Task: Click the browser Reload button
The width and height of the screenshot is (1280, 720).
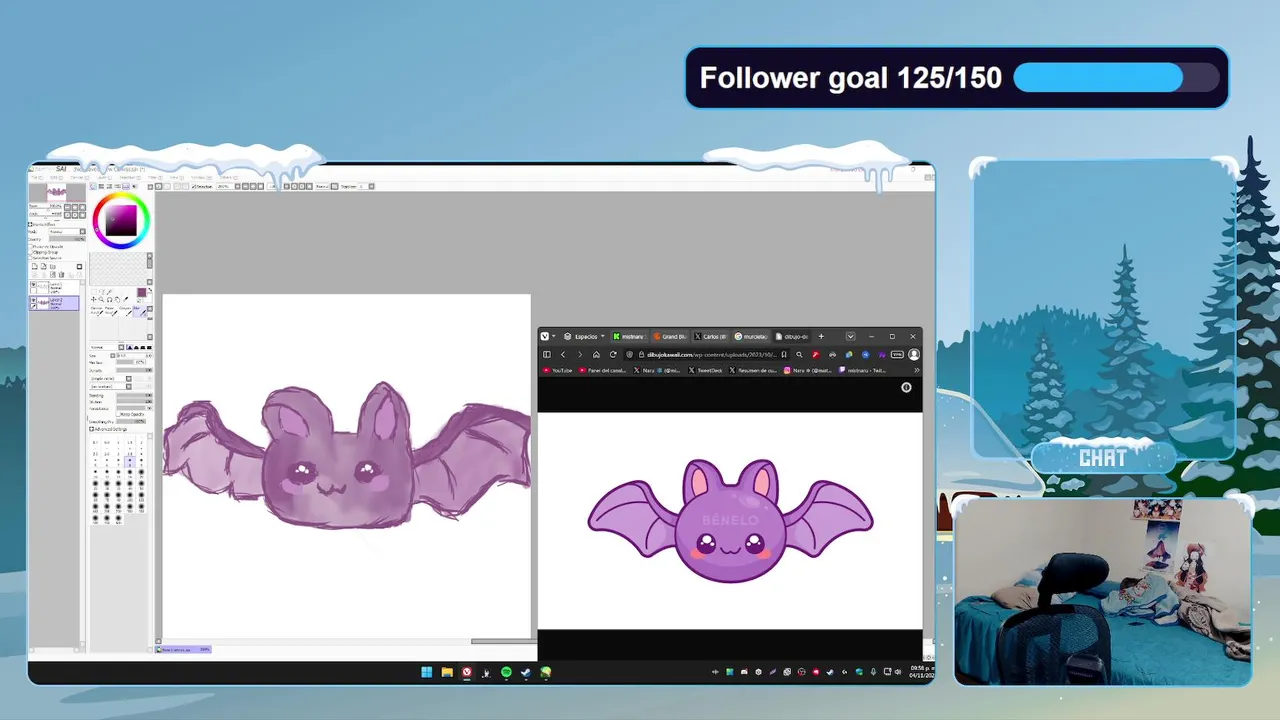Action: coord(613,355)
